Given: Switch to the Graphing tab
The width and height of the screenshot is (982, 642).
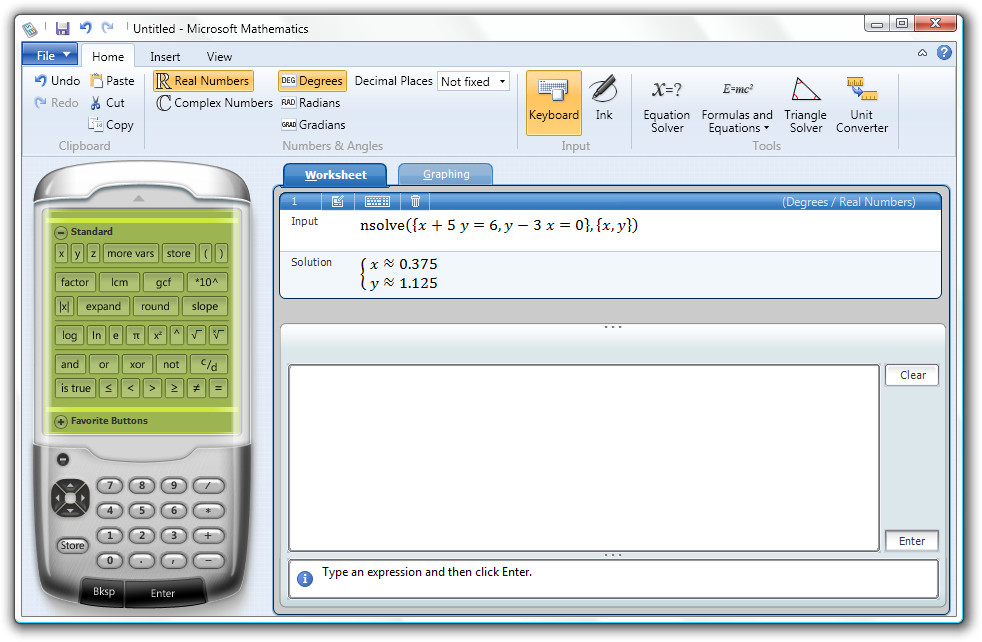Looking at the screenshot, I should tap(446, 174).
